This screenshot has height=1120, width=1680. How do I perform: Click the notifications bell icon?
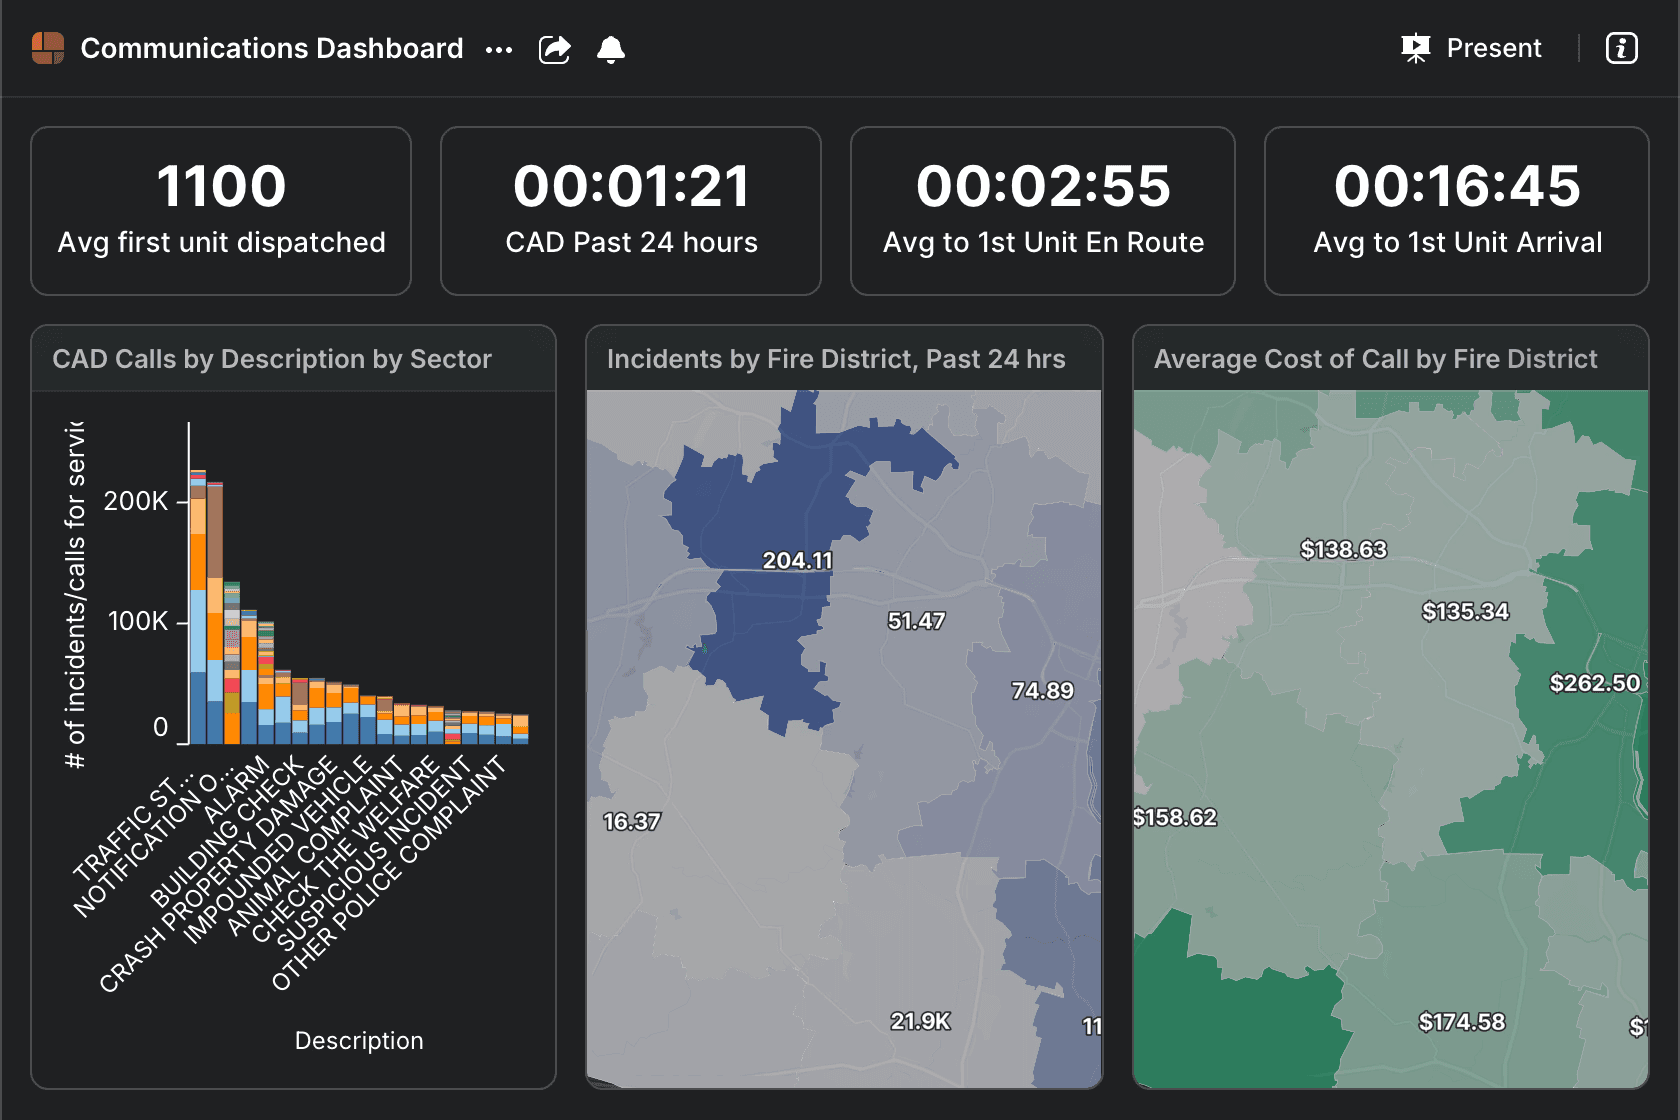click(x=611, y=49)
